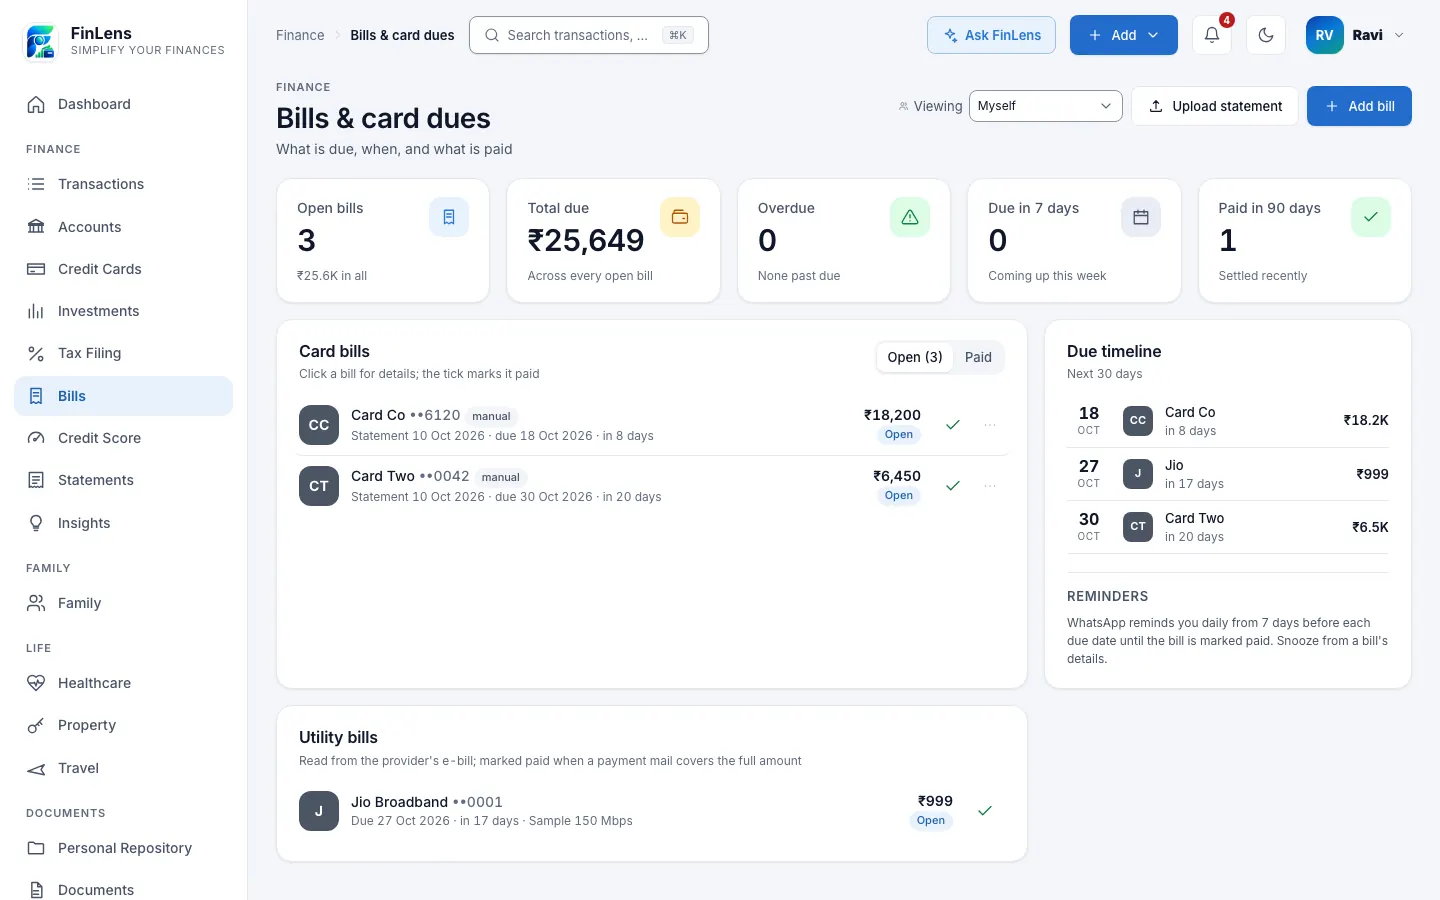Click the FinLens logo icon
Screen dimensions: 1440x900
[x=41, y=41]
